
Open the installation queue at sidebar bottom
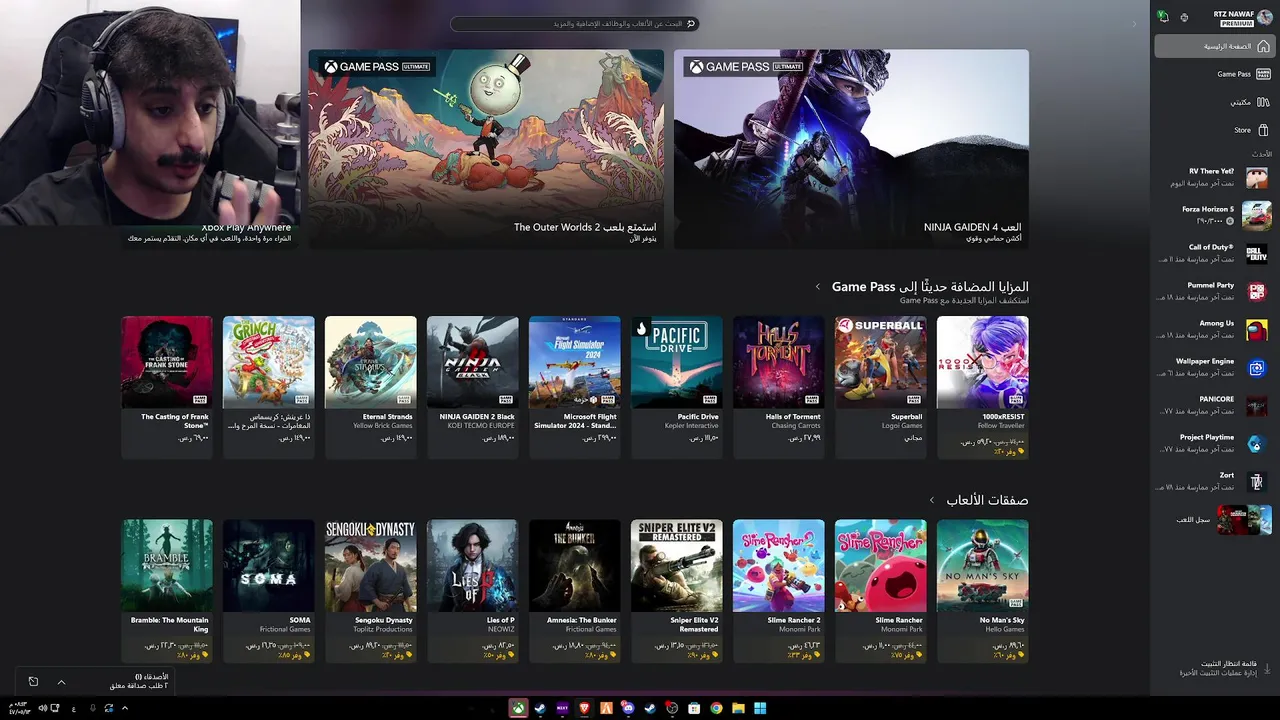tap(1224, 668)
